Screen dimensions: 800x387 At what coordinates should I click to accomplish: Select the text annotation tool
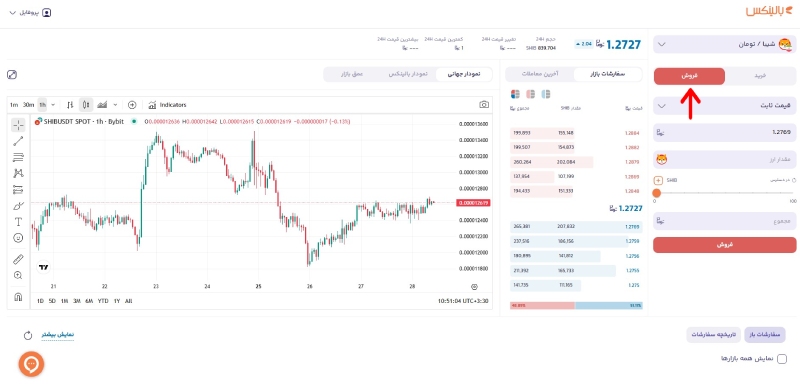(x=18, y=222)
